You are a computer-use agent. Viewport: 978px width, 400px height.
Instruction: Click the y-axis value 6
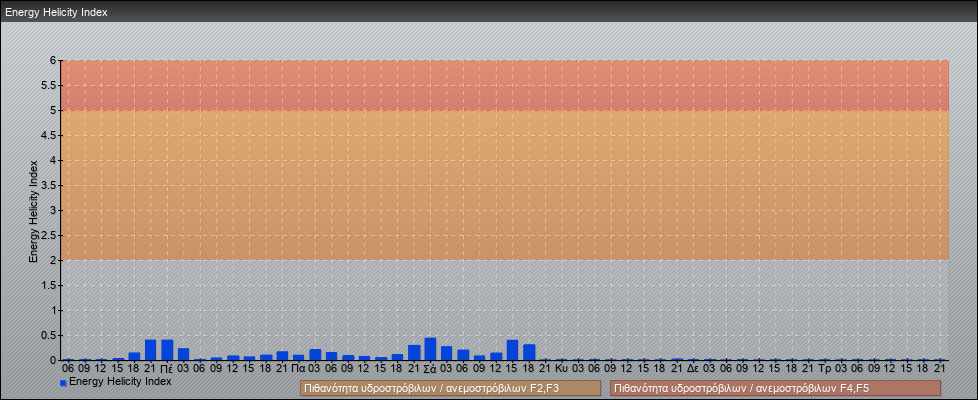pyautogui.click(x=54, y=61)
